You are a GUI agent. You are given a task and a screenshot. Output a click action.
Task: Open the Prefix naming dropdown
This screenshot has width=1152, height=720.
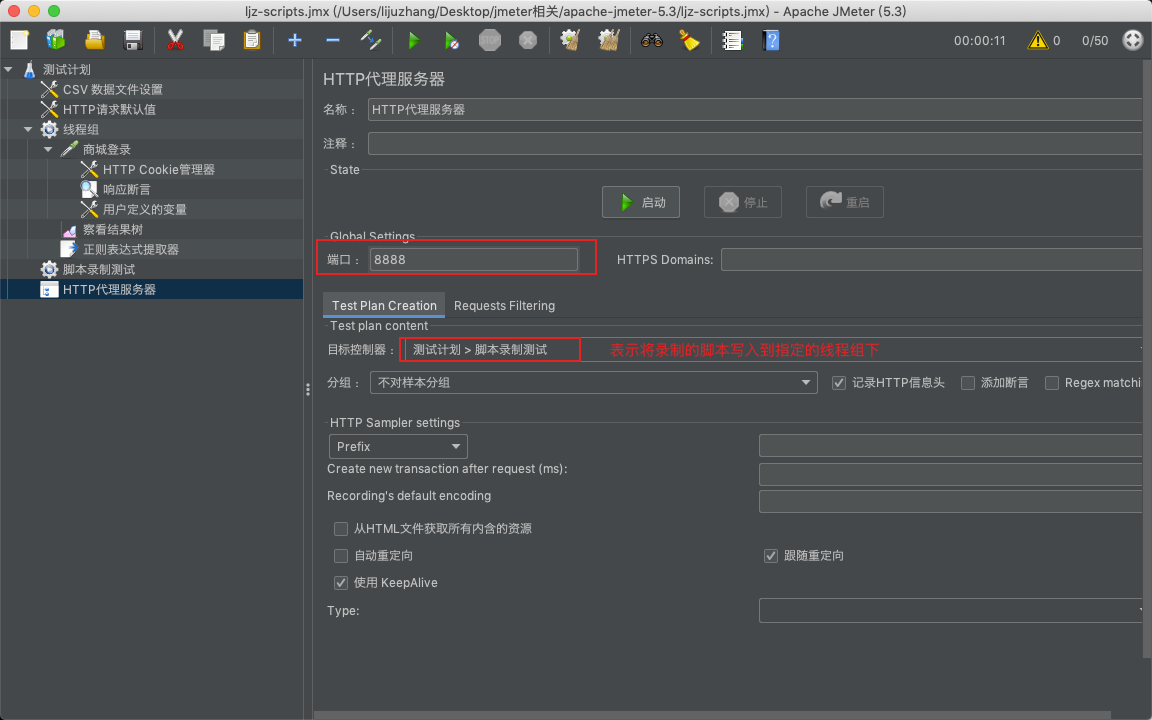(398, 446)
